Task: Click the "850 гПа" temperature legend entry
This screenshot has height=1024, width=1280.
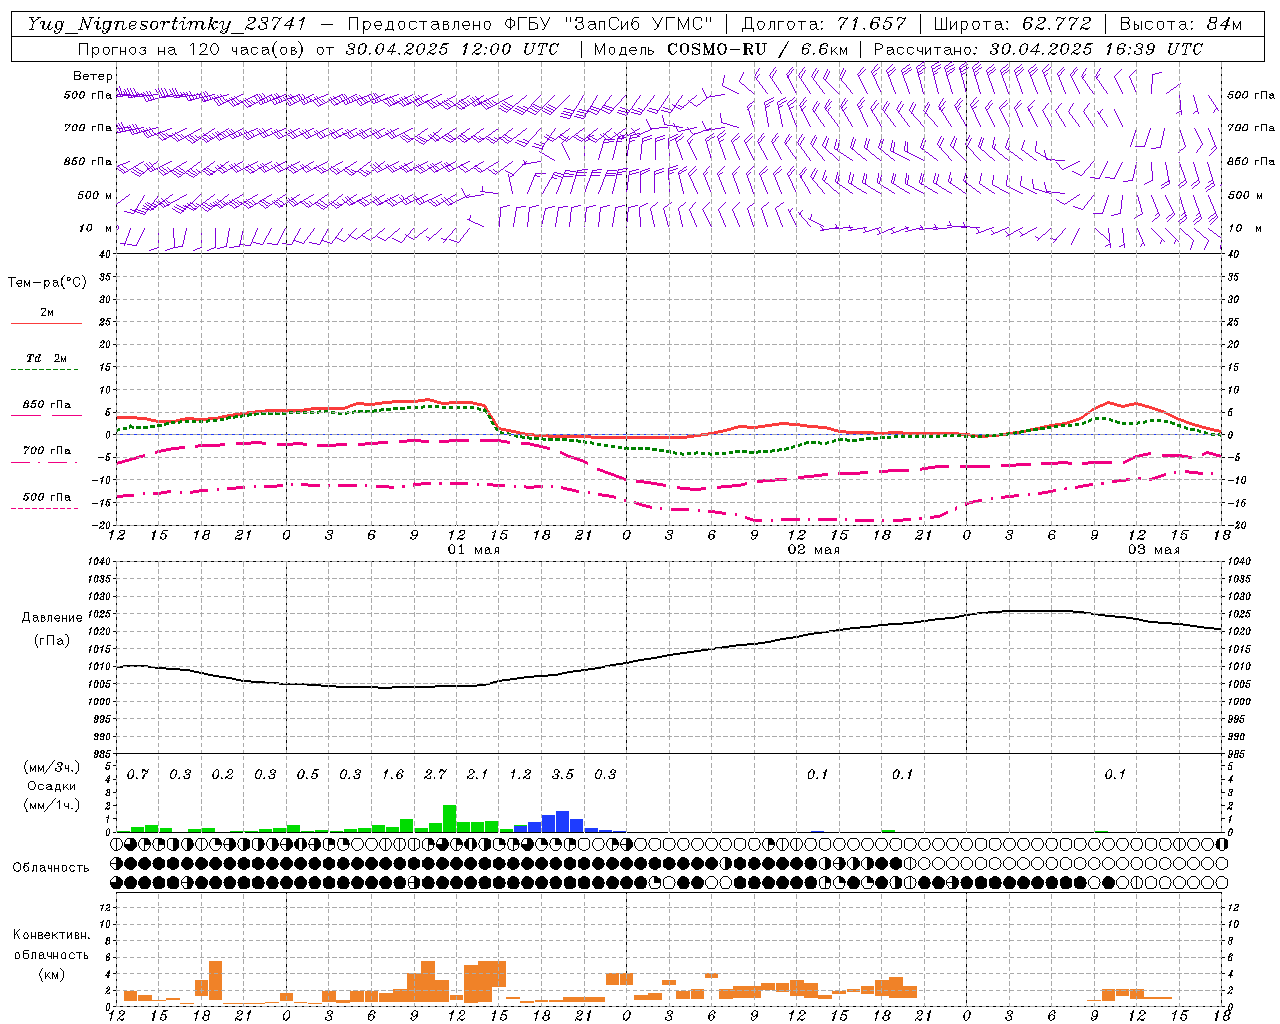Action: (46, 405)
